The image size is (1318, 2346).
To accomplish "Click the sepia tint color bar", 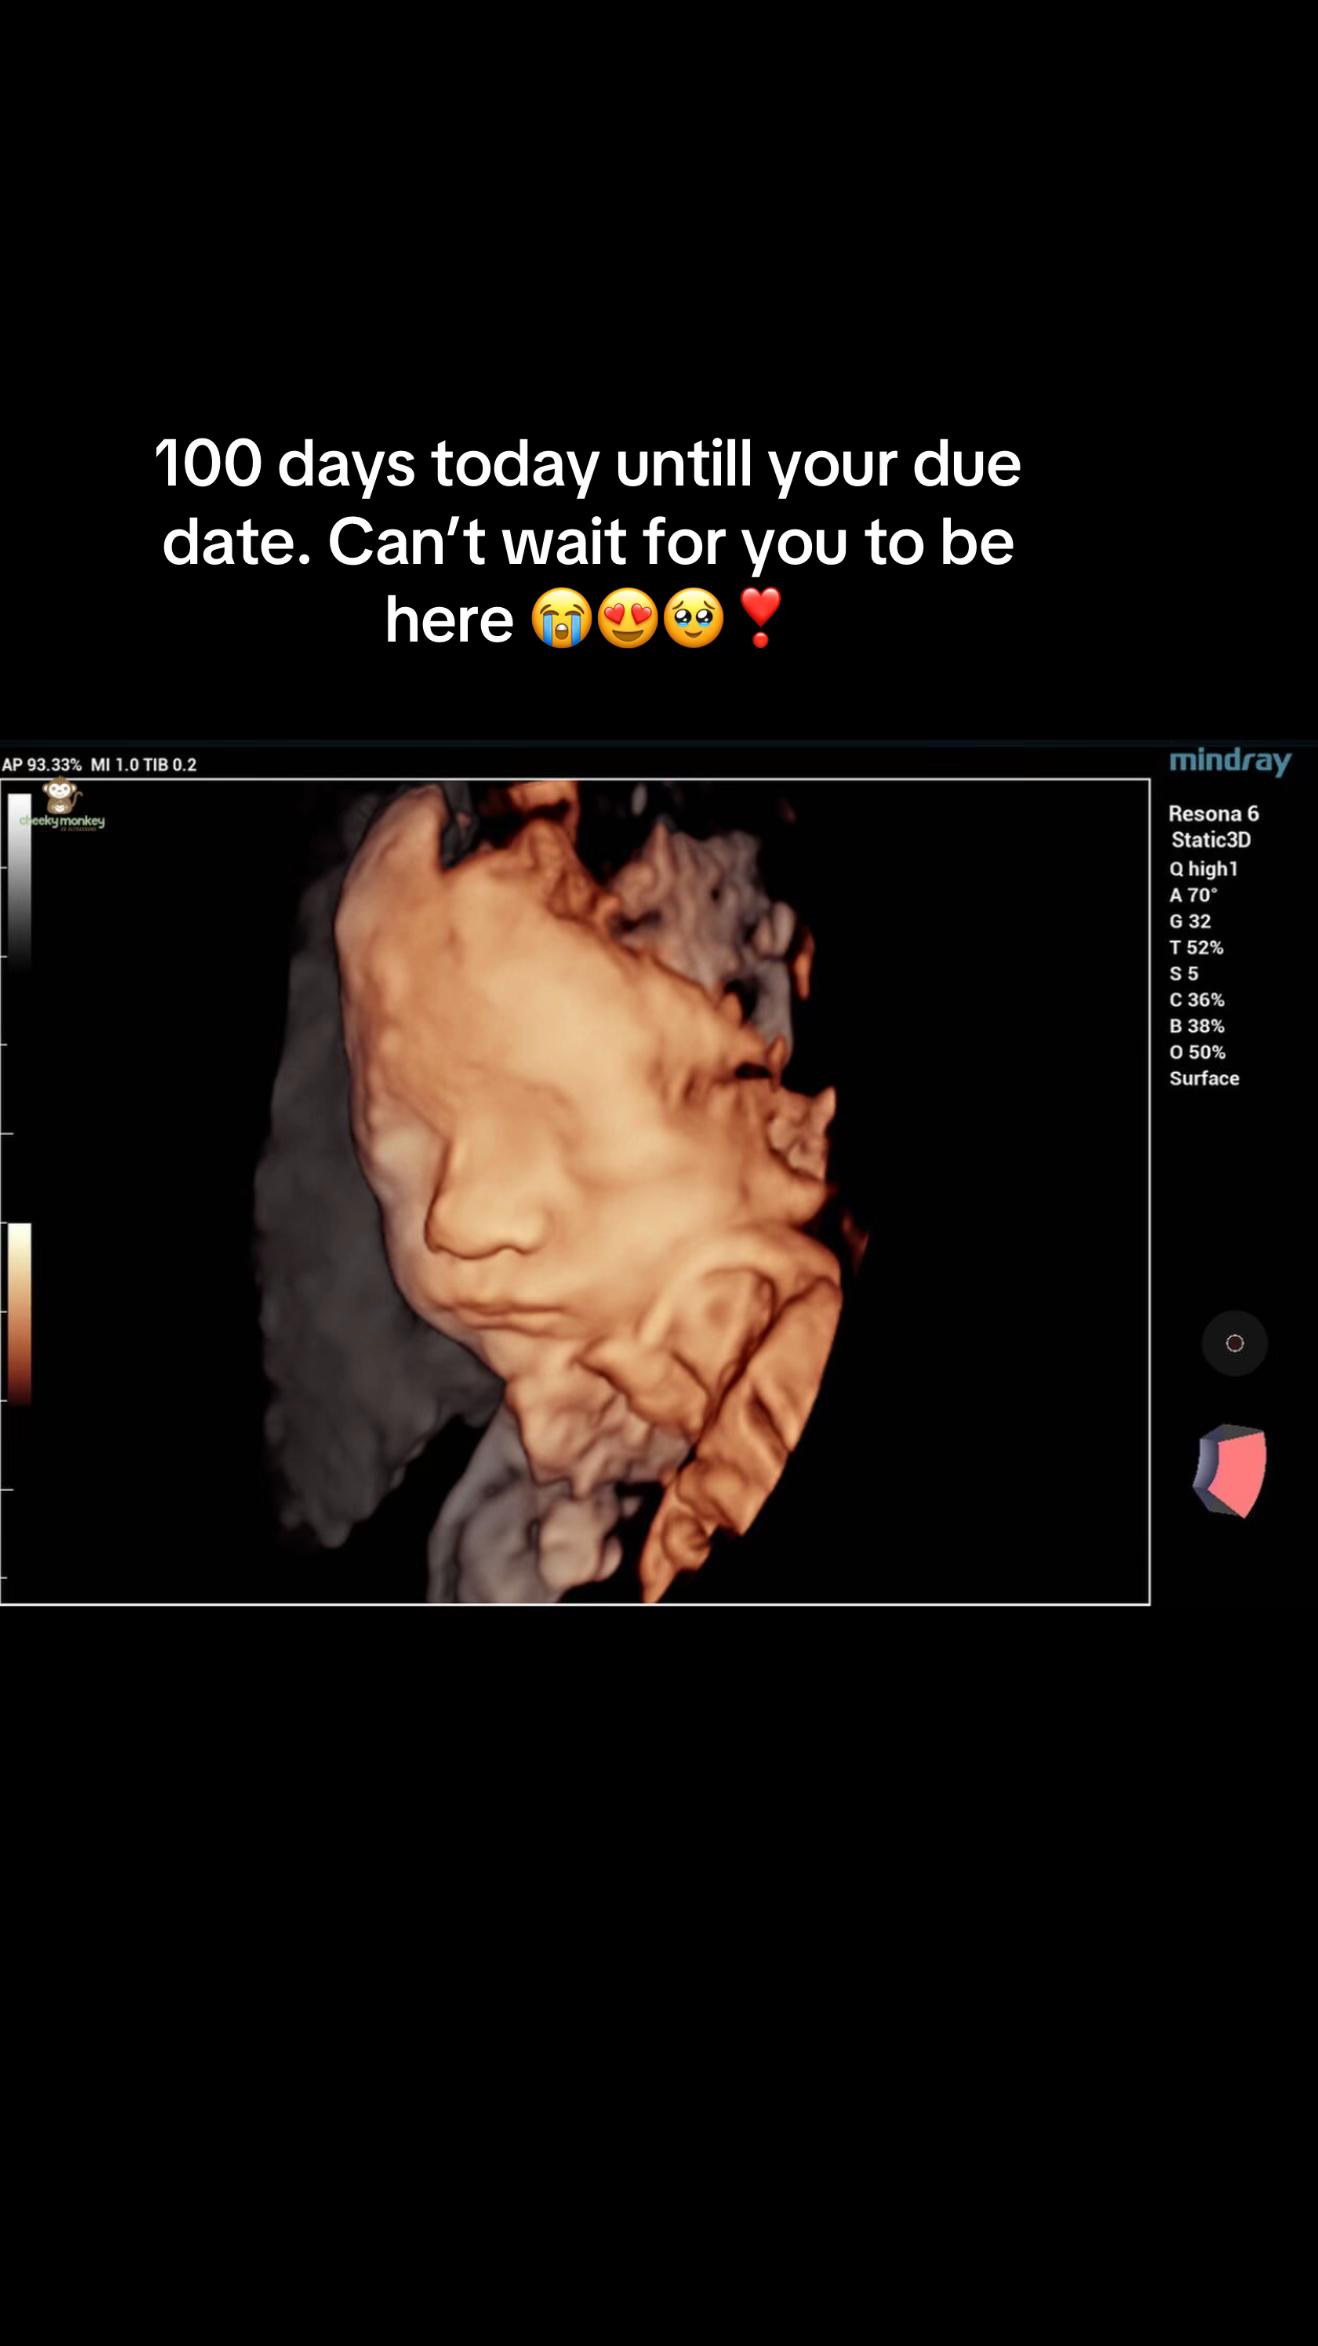I will pos(20,1313).
